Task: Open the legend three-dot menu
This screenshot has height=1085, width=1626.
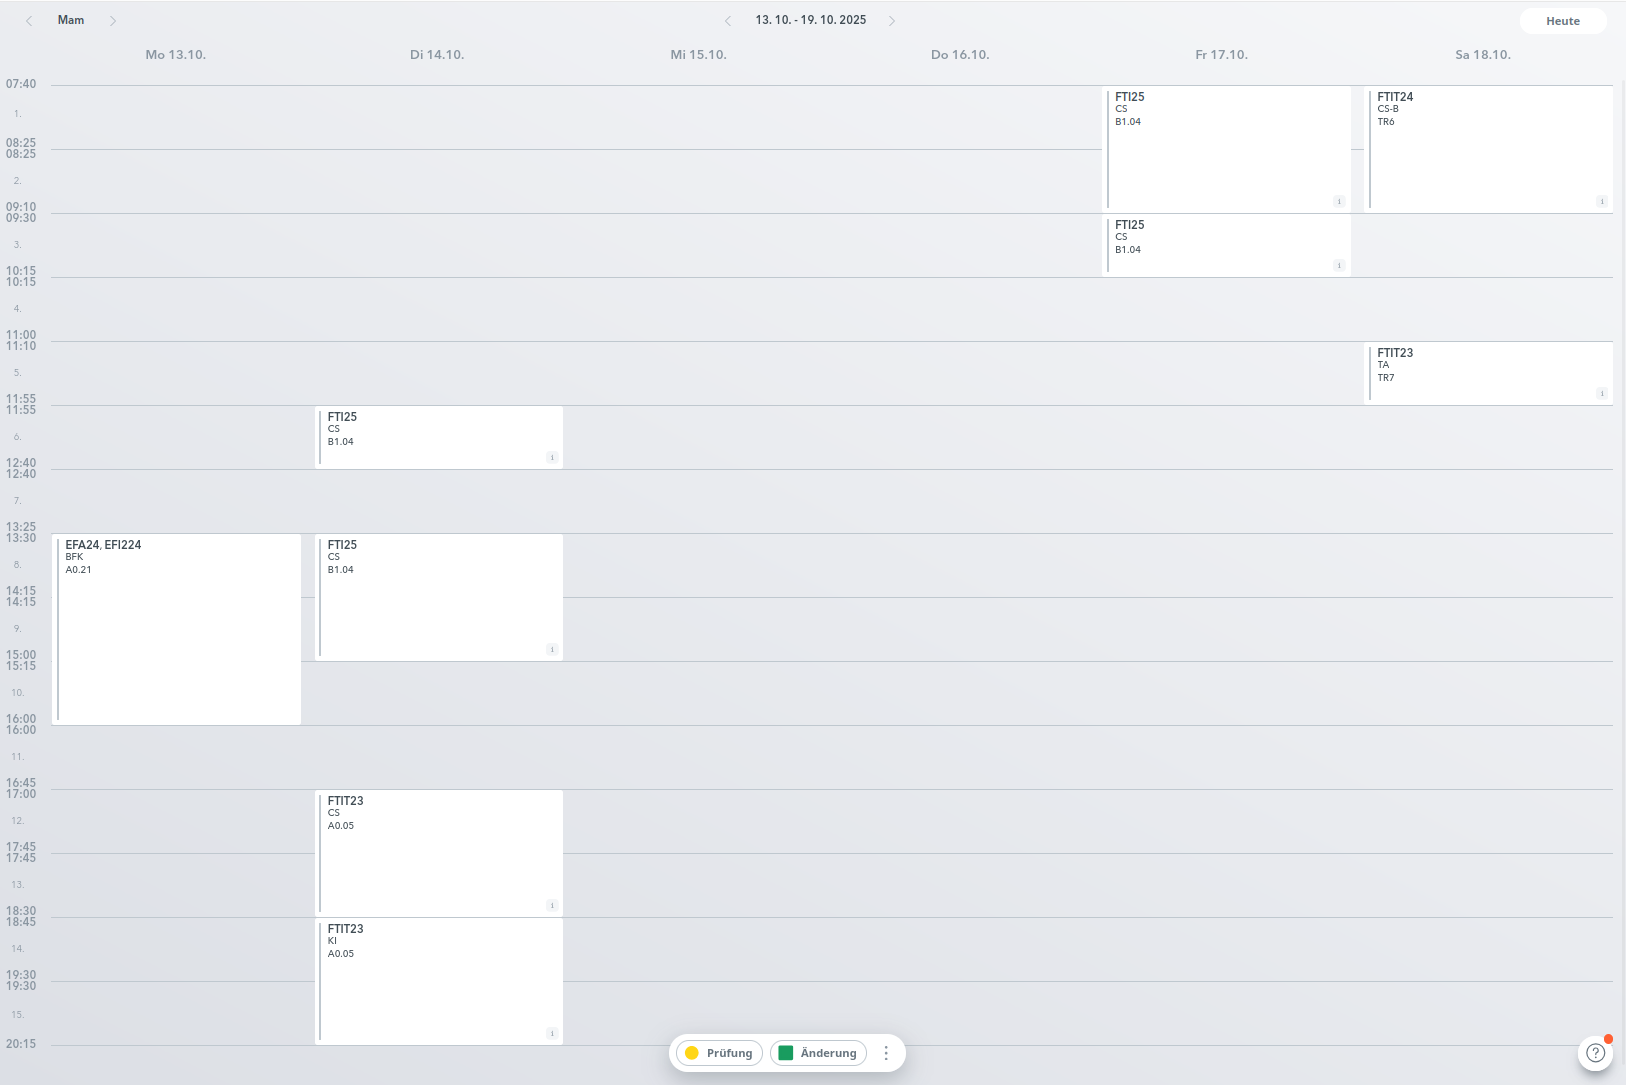Action: pyautogui.click(x=886, y=1053)
